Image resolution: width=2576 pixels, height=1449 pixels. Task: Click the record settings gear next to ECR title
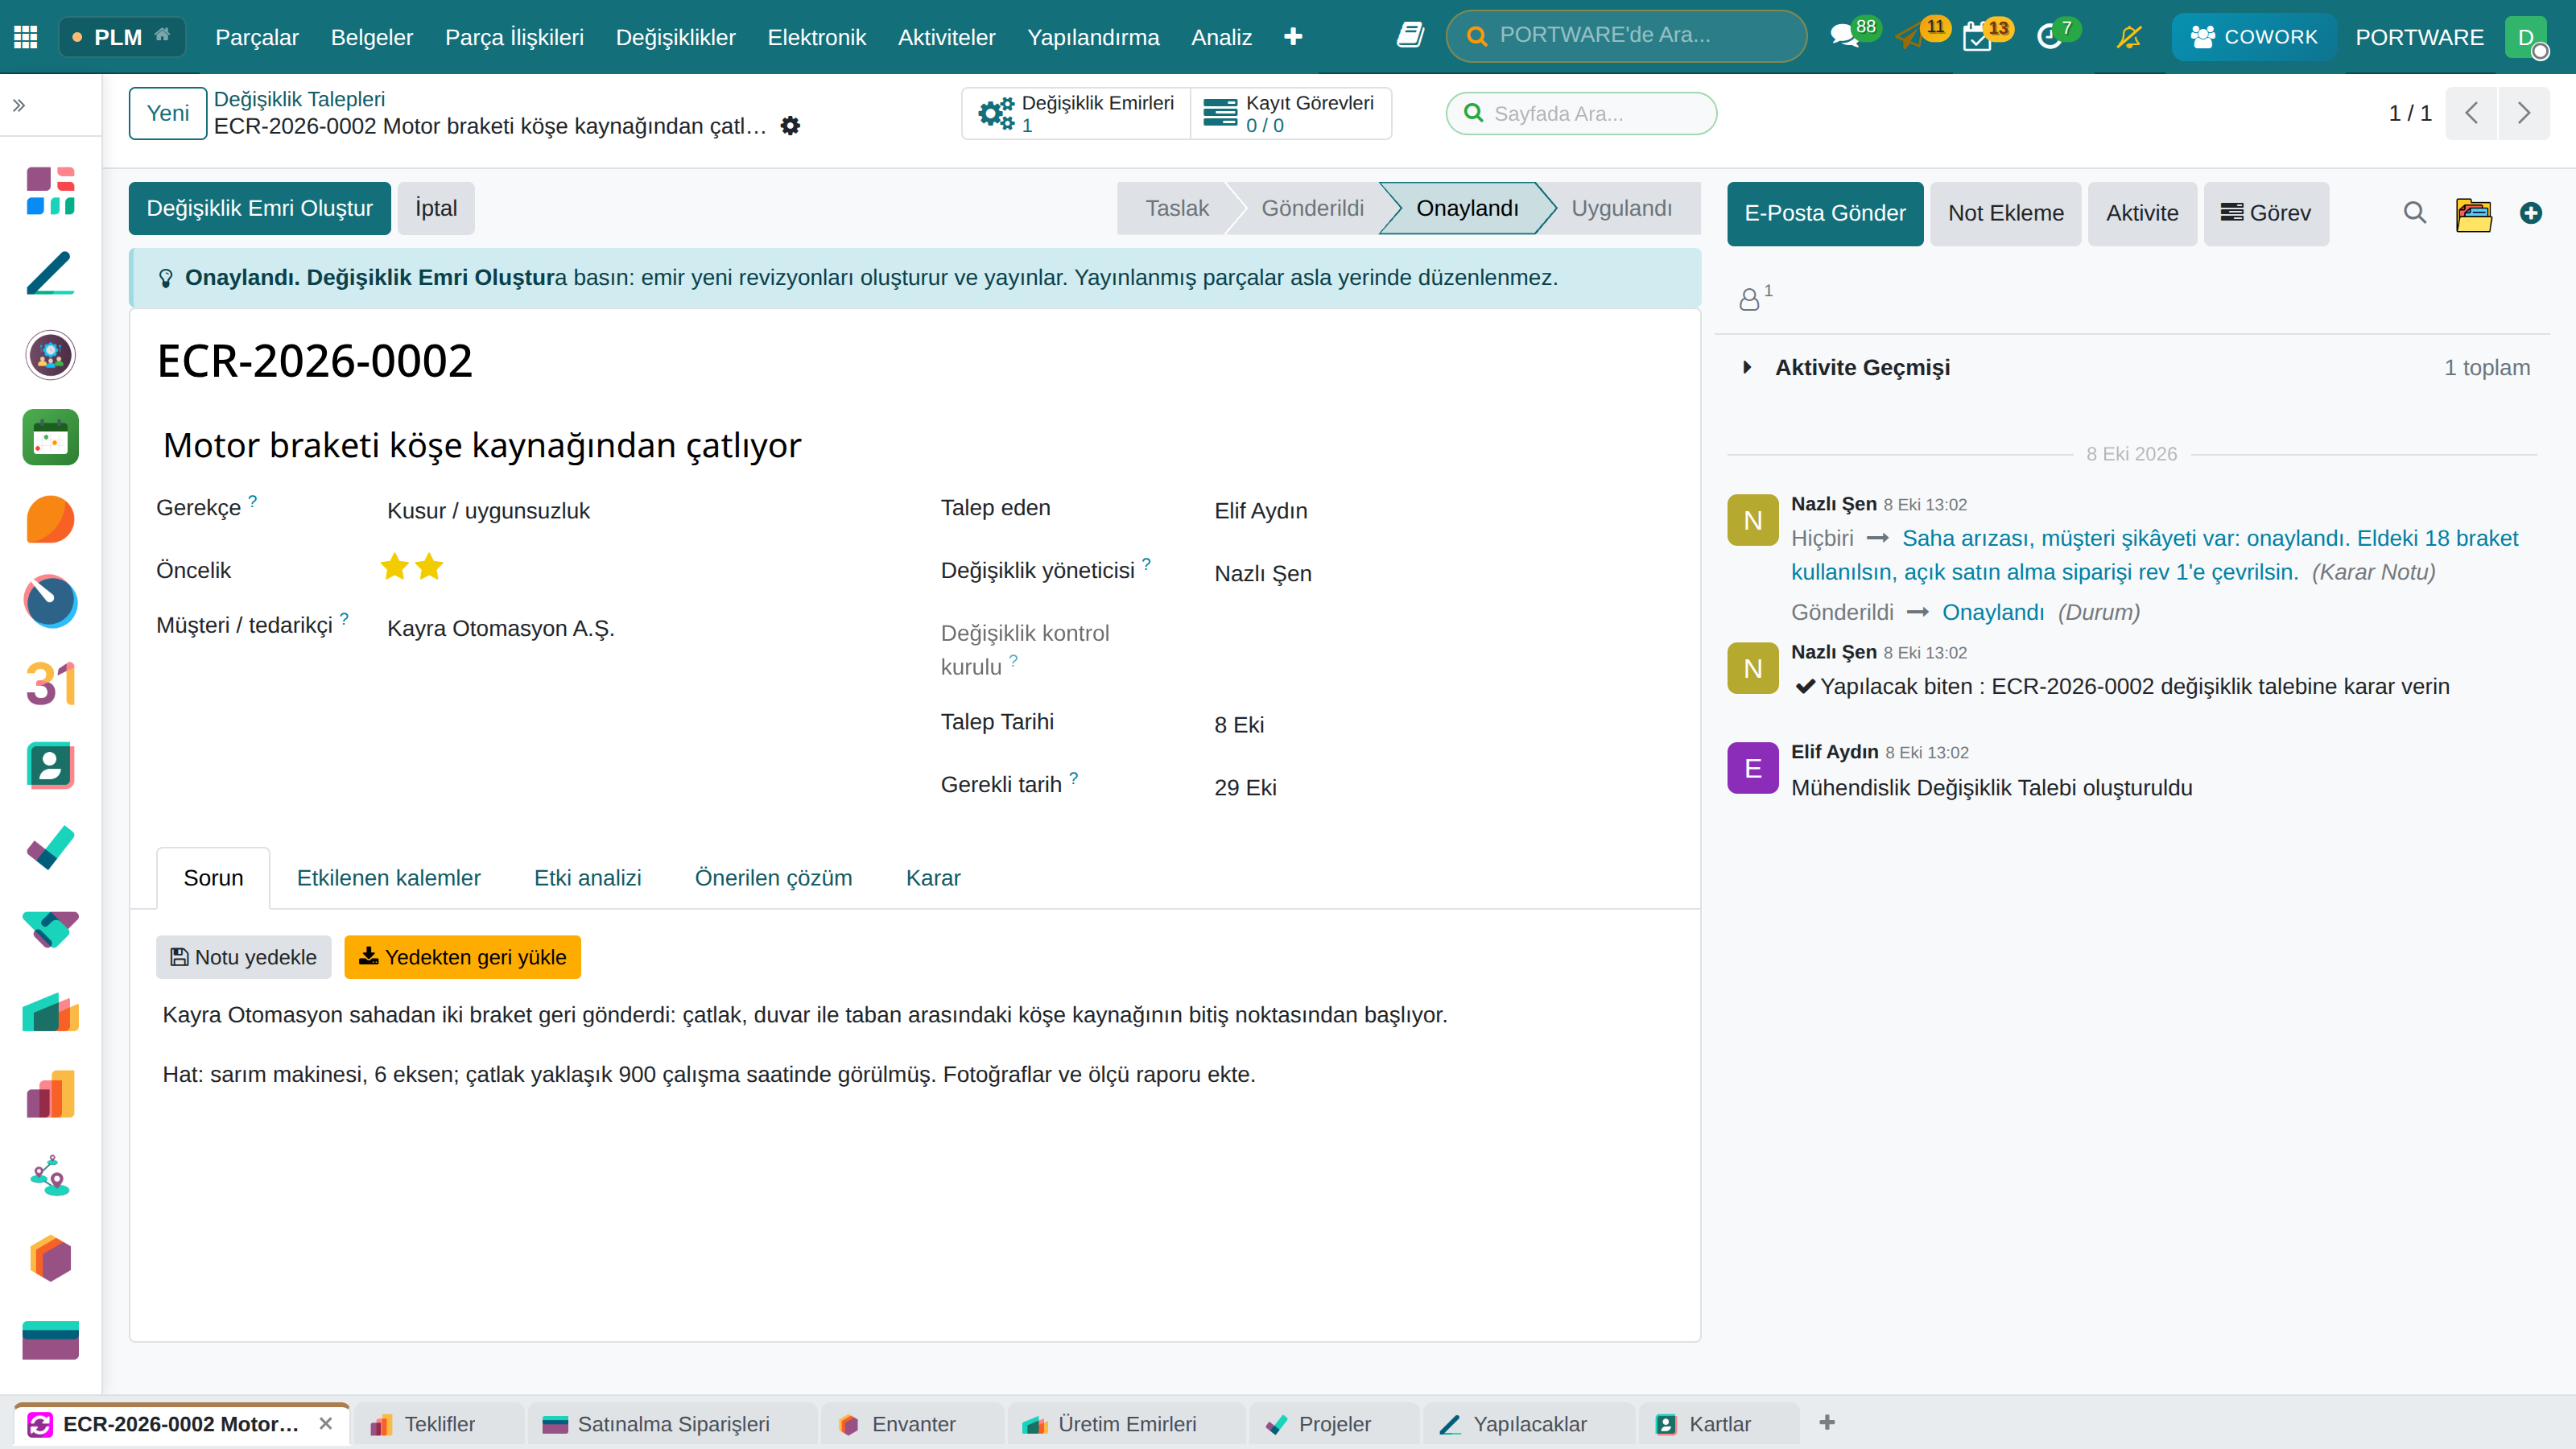pyautogui.click(x=790, y=126)
